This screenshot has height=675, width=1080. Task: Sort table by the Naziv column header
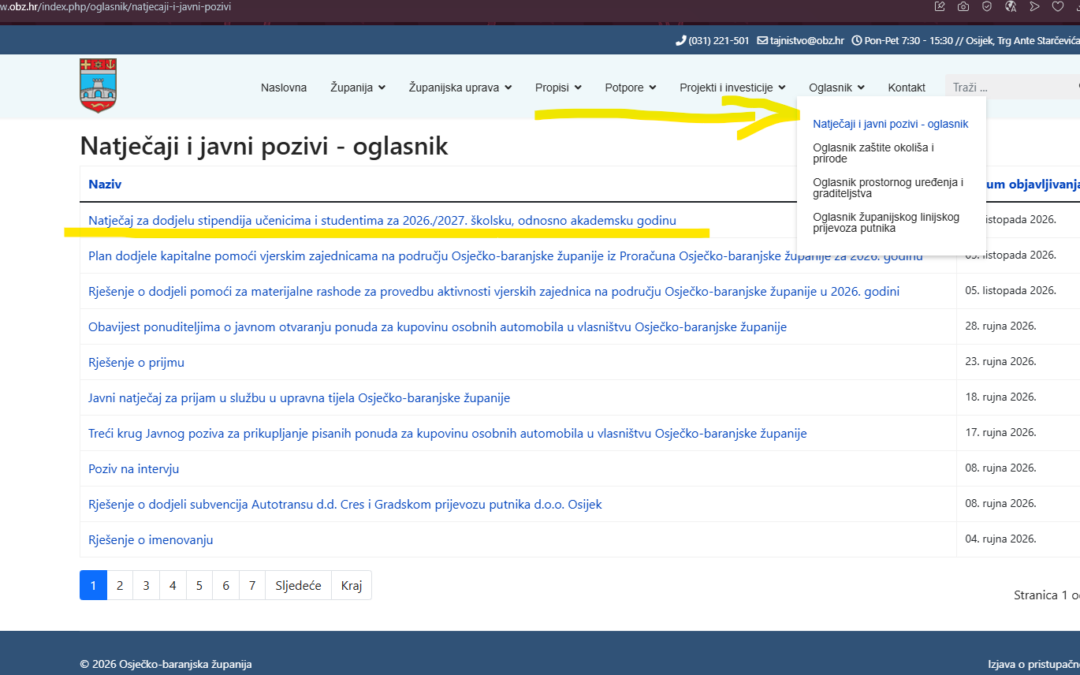[x=105, y=184]
